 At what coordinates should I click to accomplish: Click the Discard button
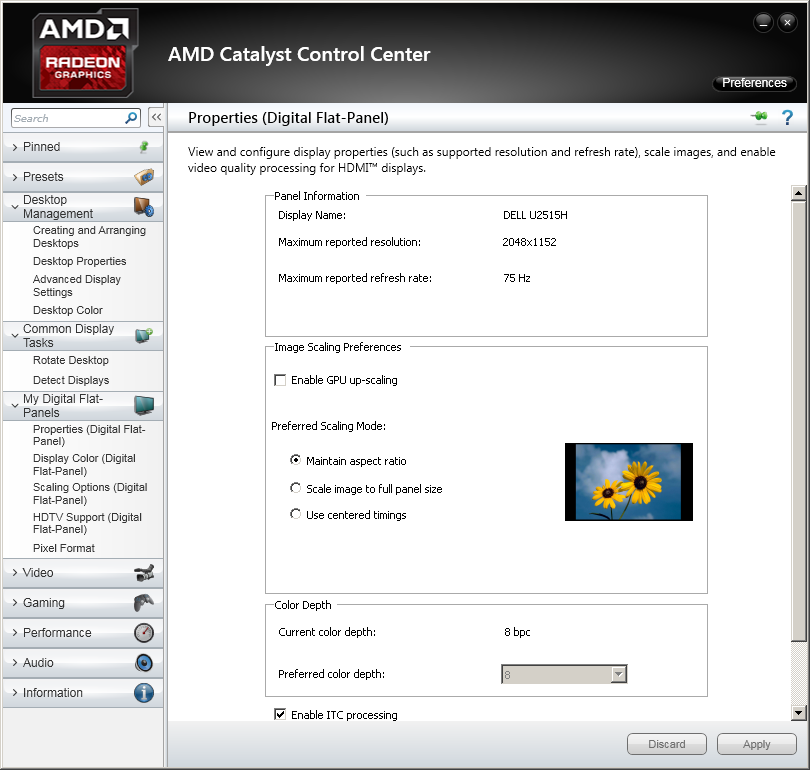[666, 744]
